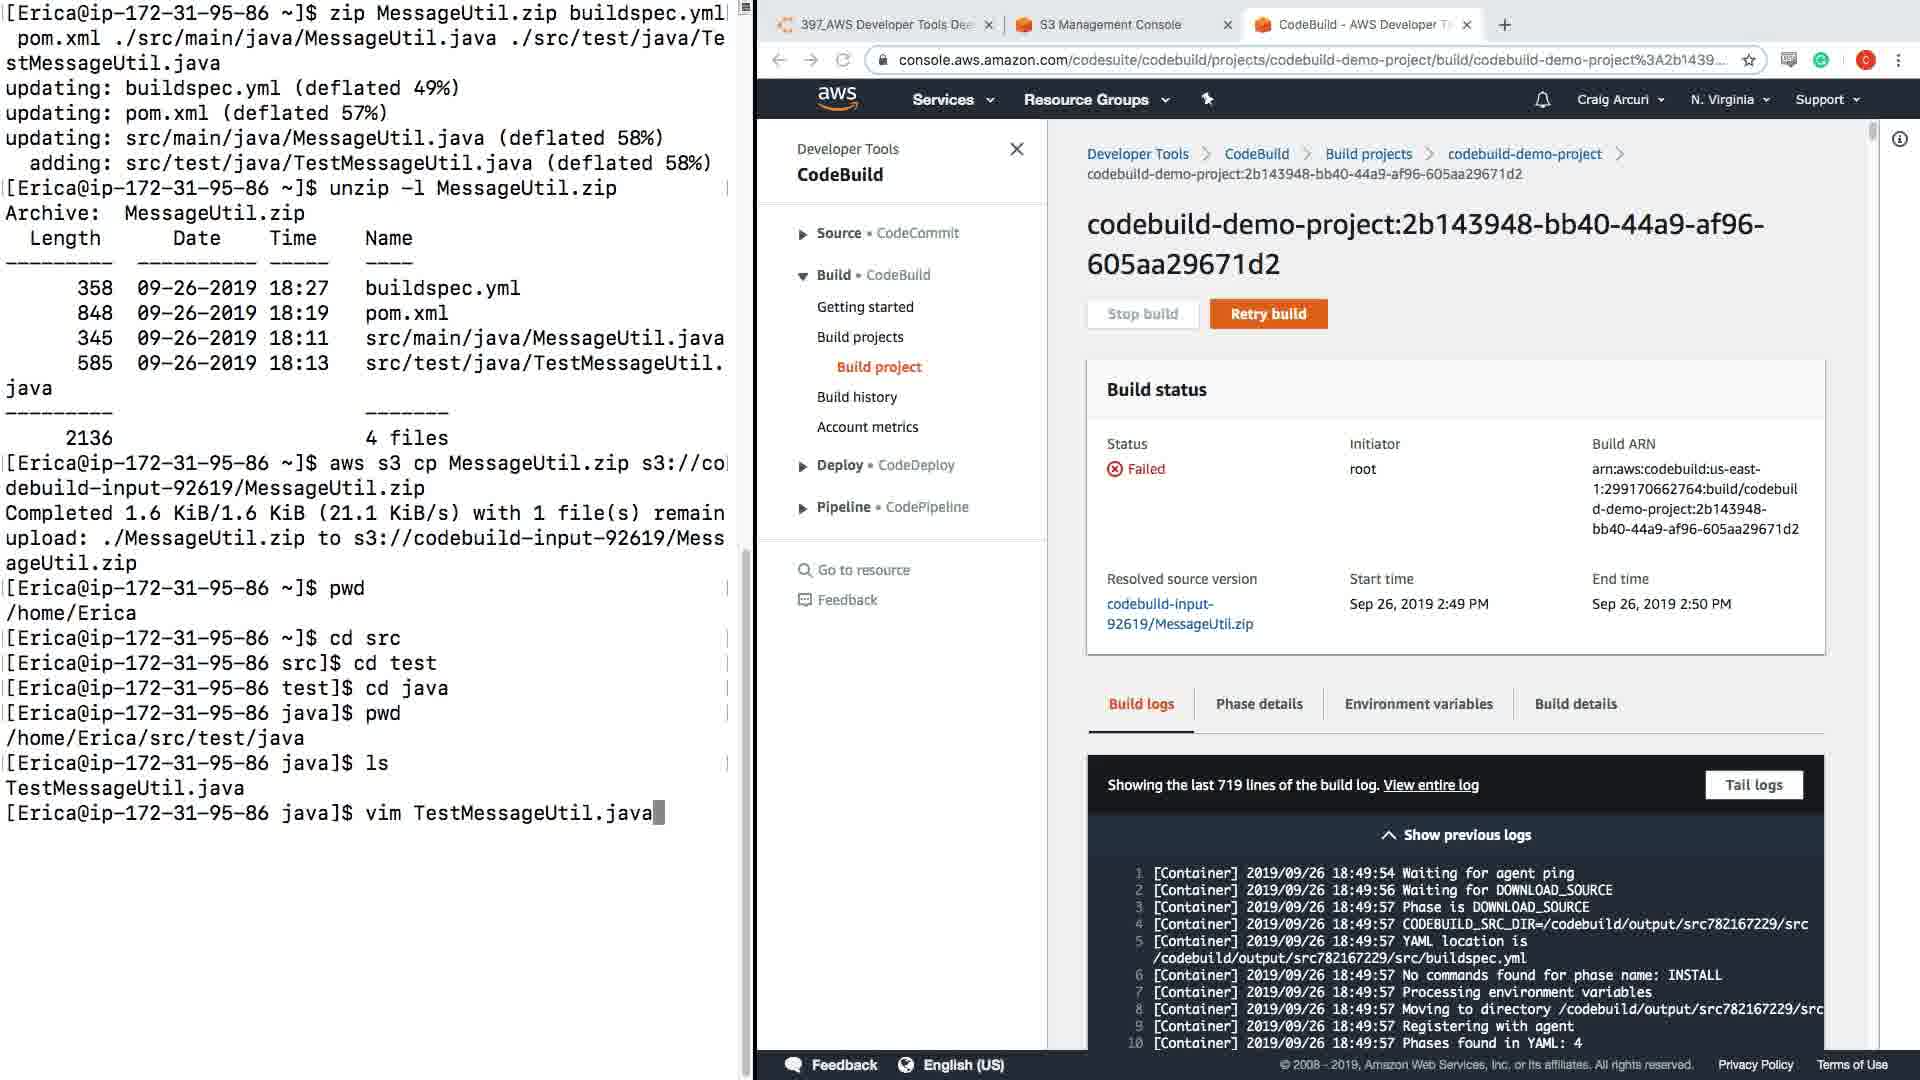This screenshot has height=1080, width=1920.
Task: Click the Go to resource search icon
Action: pyautogui.click(x=805, y=570)
